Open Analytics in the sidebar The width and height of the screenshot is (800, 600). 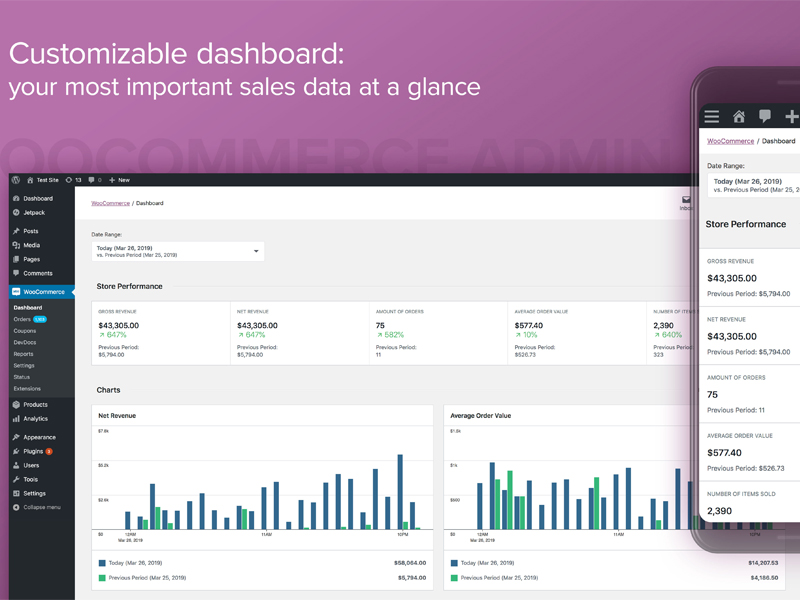pos(35,419)
